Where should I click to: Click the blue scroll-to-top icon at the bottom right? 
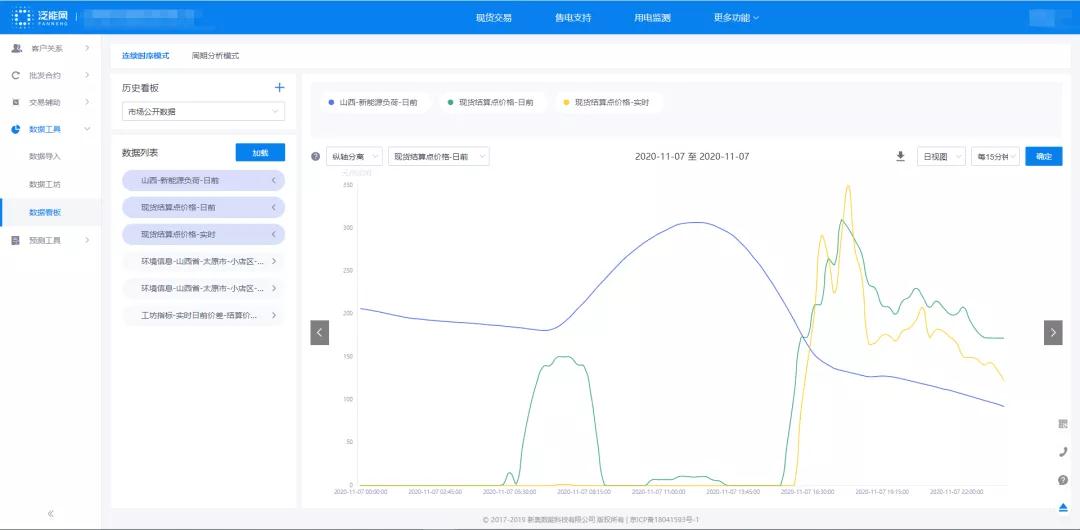1062,506
